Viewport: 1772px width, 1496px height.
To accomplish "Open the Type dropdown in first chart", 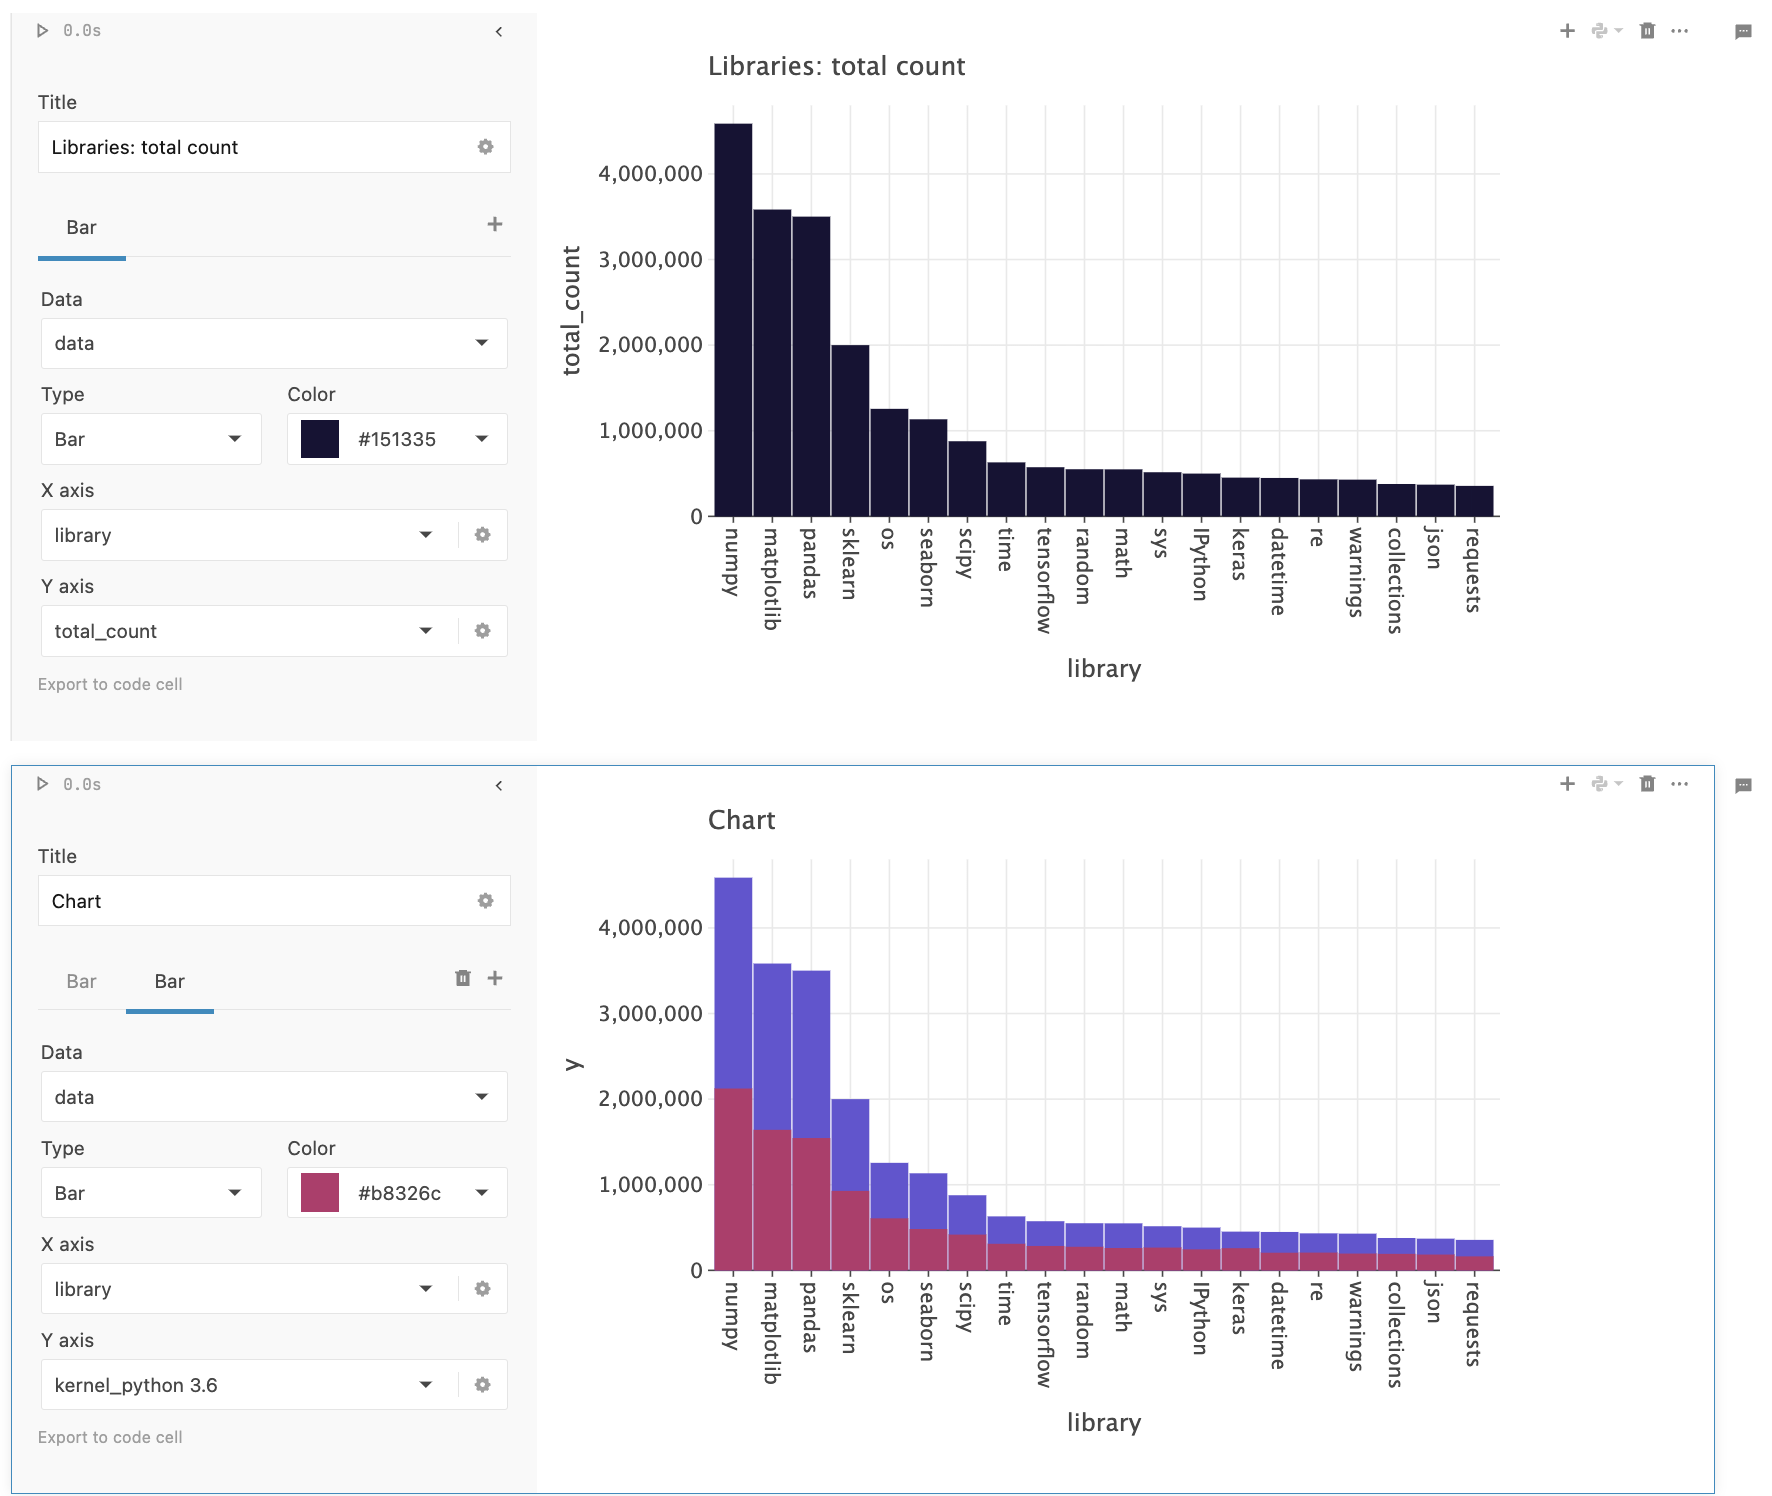I will coord(151,439).
